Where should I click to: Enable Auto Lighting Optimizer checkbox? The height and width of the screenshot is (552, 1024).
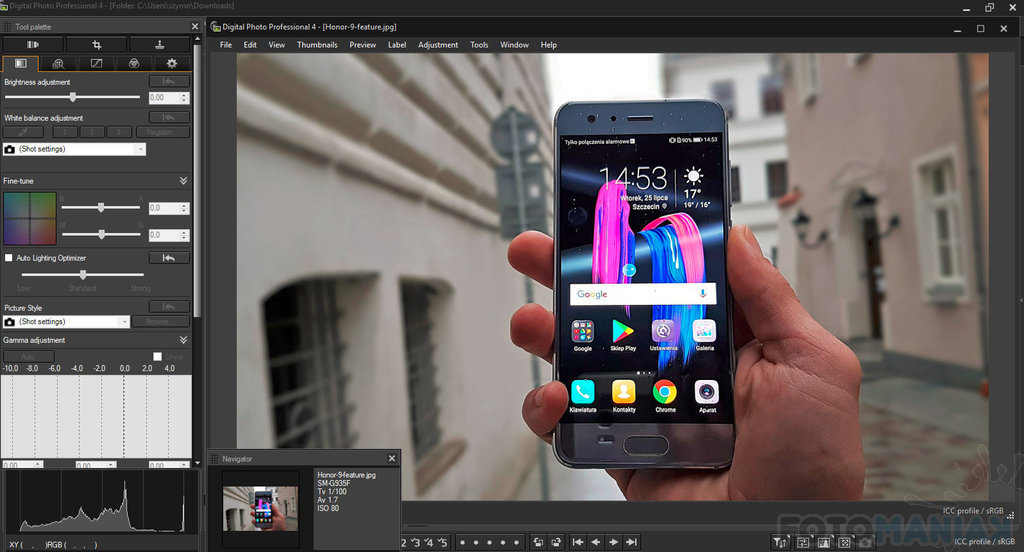pos(8,258)
